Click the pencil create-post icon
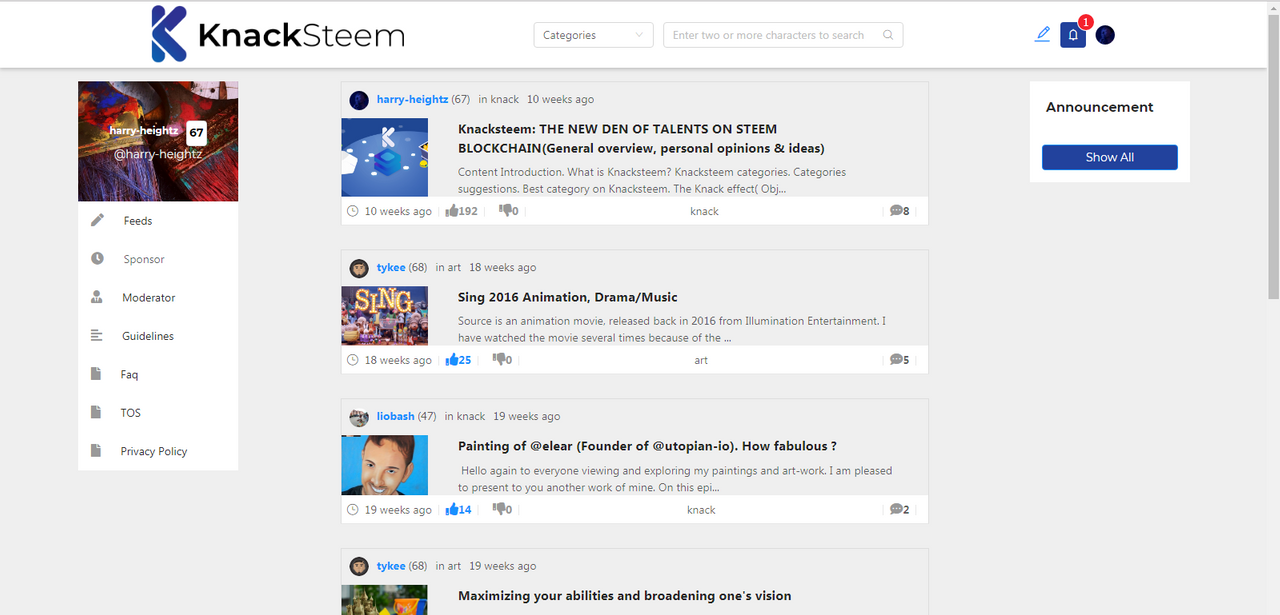1280x615 pixels. [1043, 34]
